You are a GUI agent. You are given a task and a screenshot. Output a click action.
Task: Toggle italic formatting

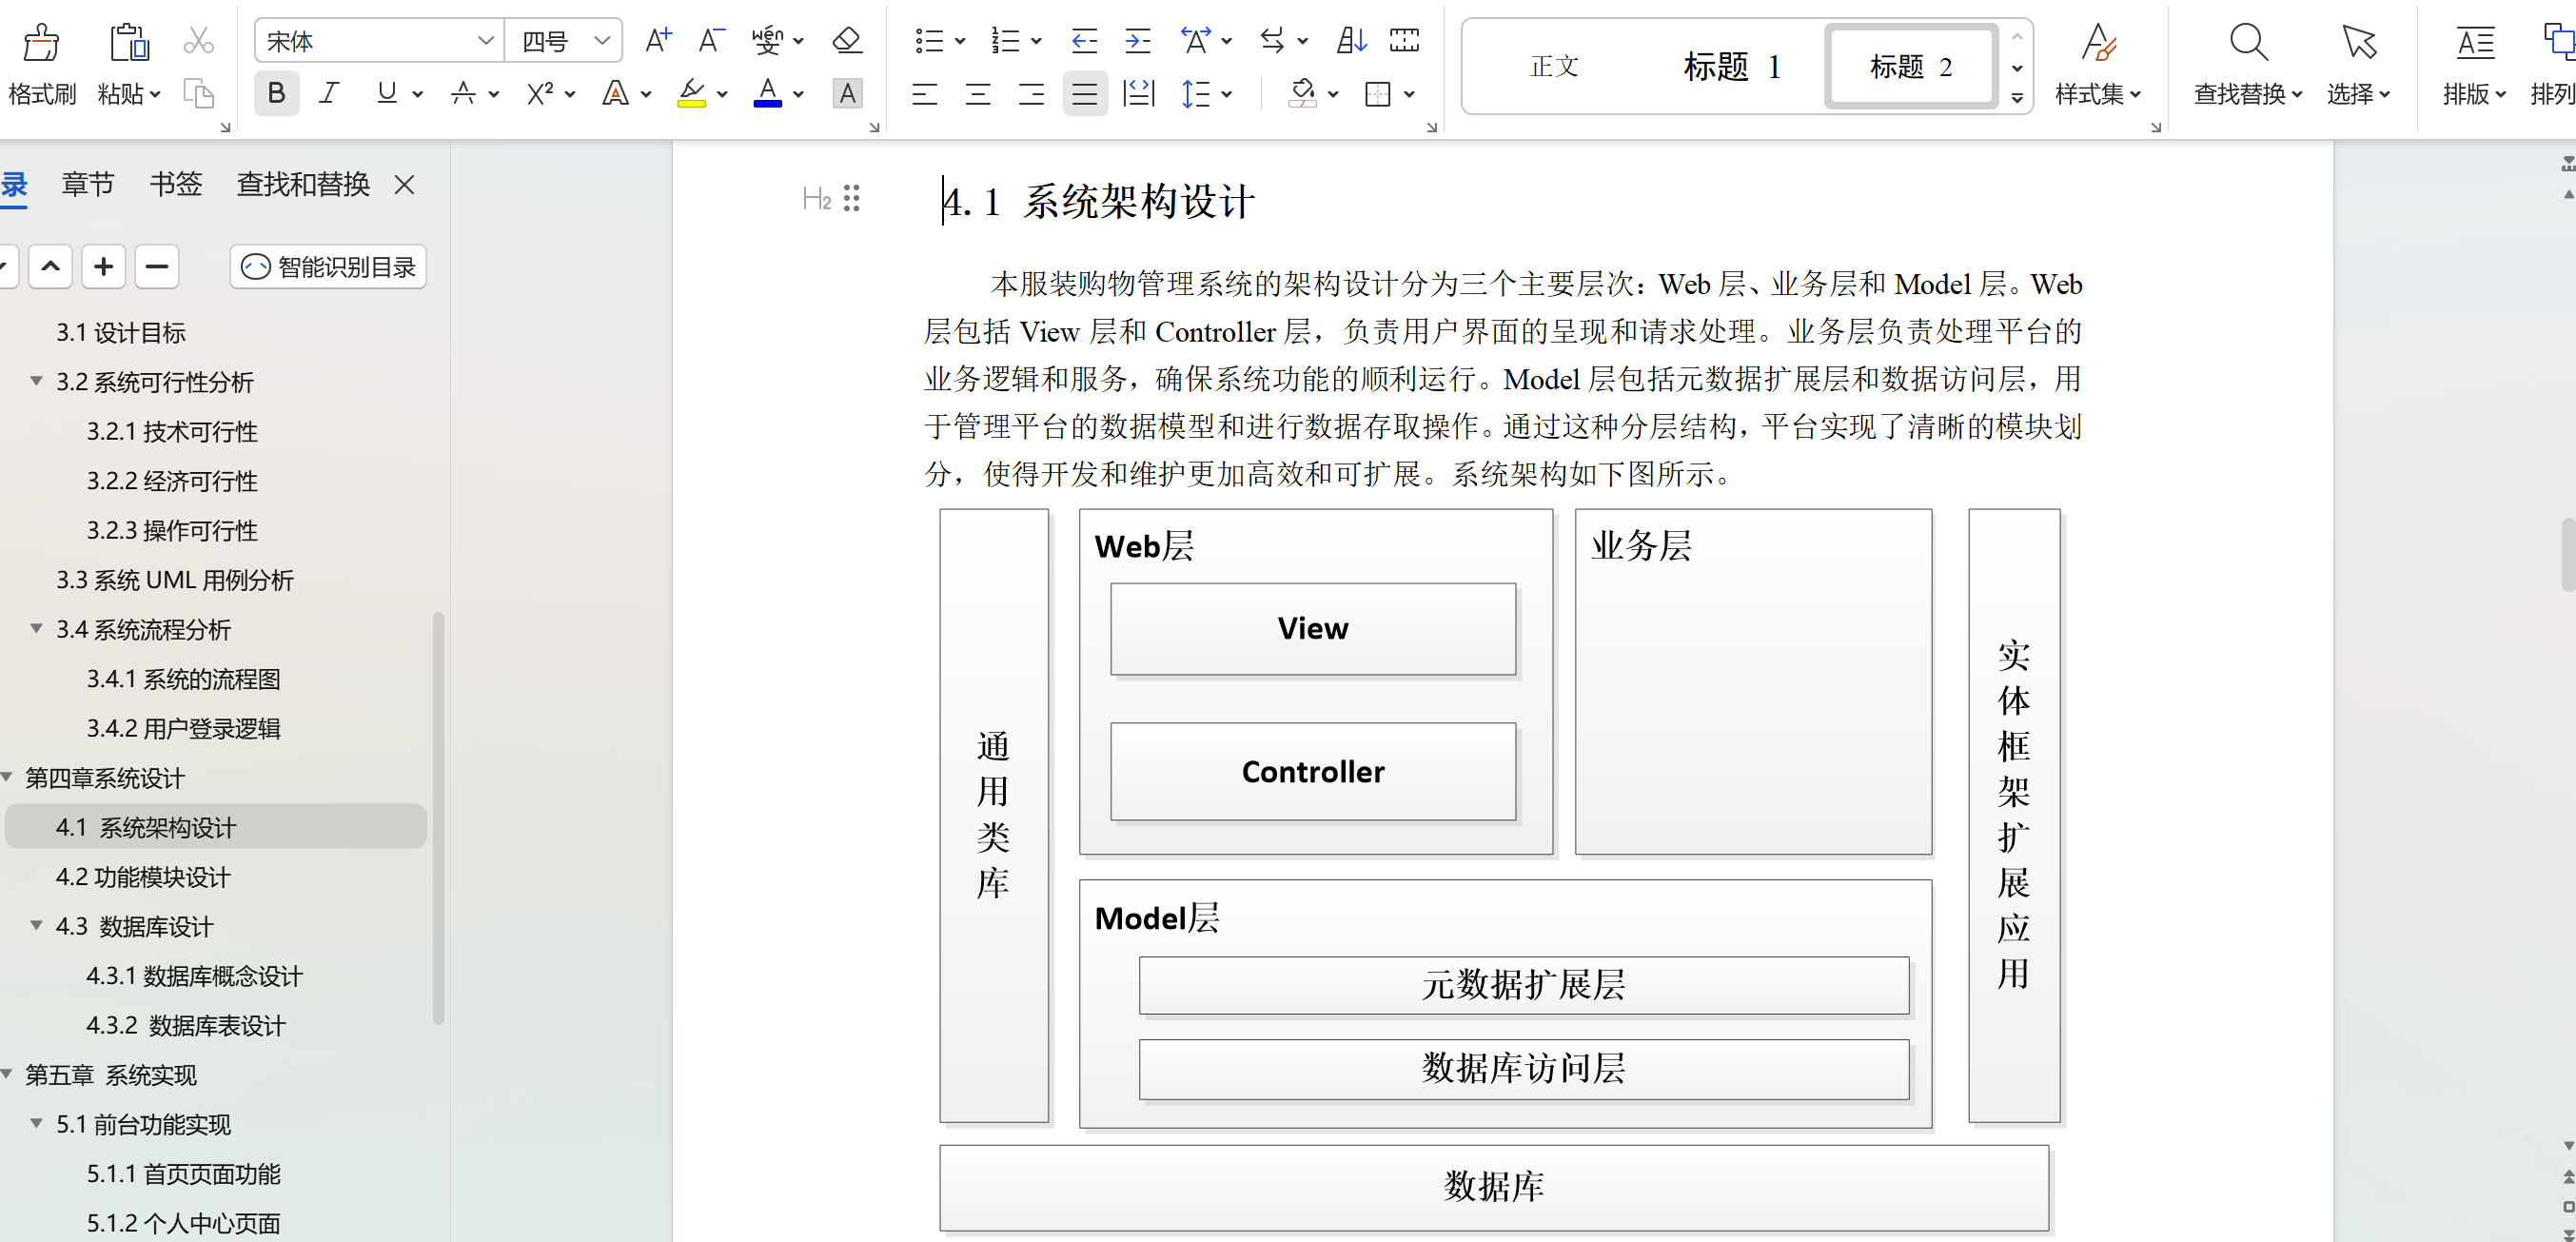click(x=328, y=93)
